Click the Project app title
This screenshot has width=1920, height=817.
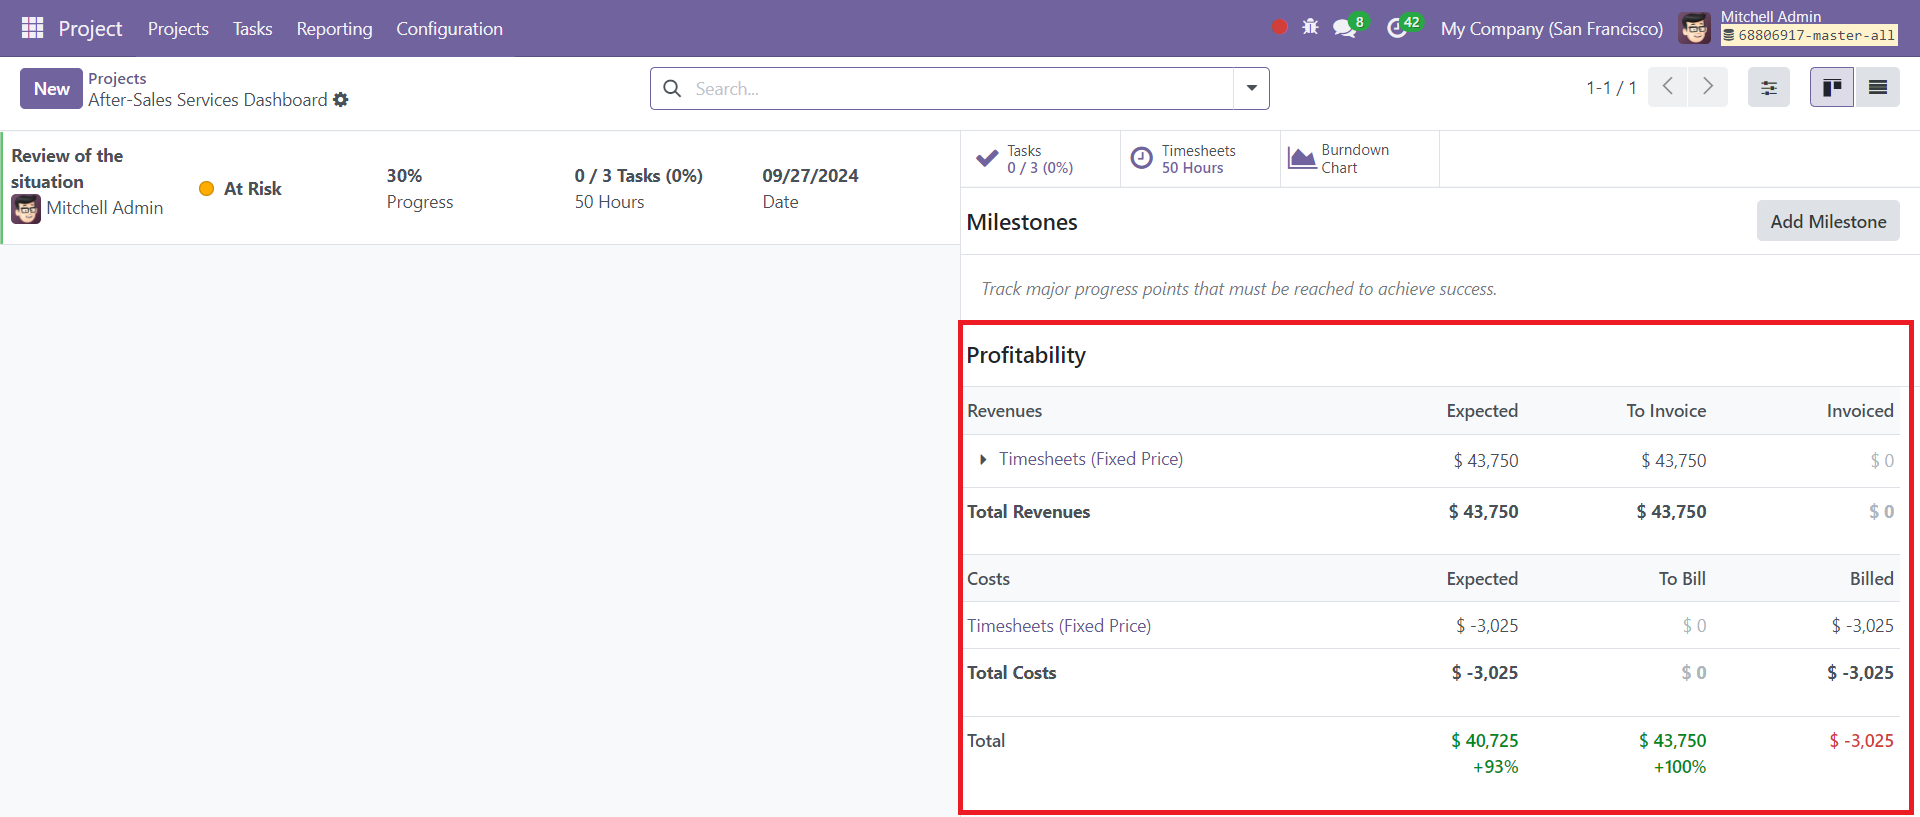pyautogui.click(x=90, y=29)
